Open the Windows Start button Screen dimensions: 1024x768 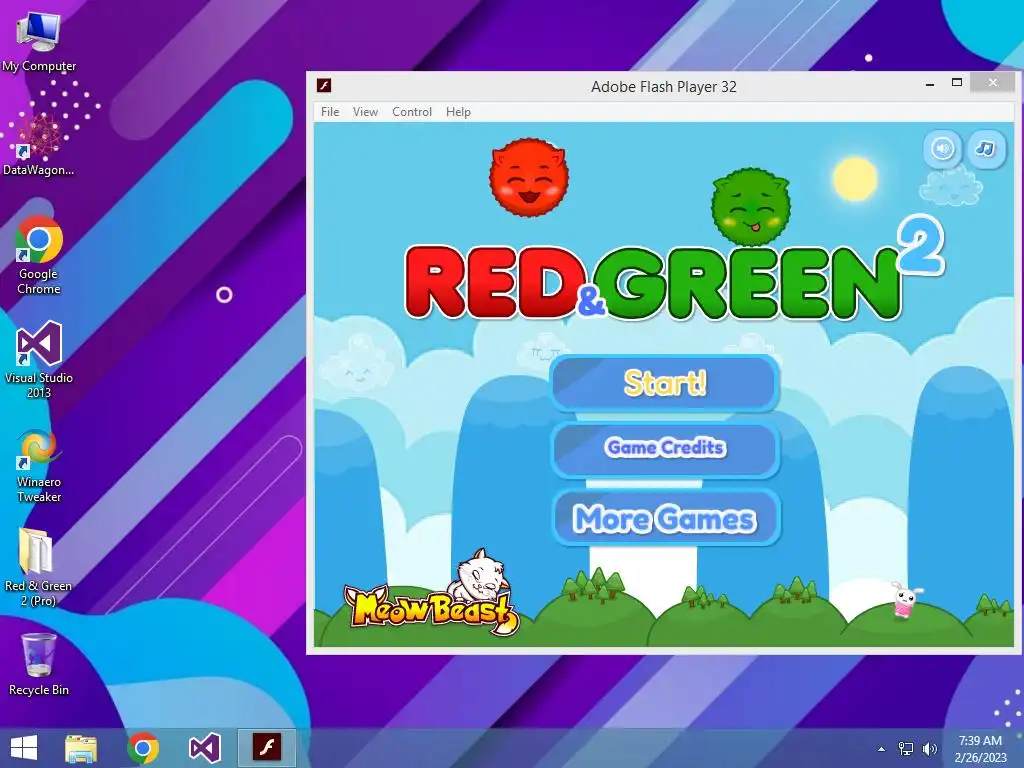click(x=24, y=748)
